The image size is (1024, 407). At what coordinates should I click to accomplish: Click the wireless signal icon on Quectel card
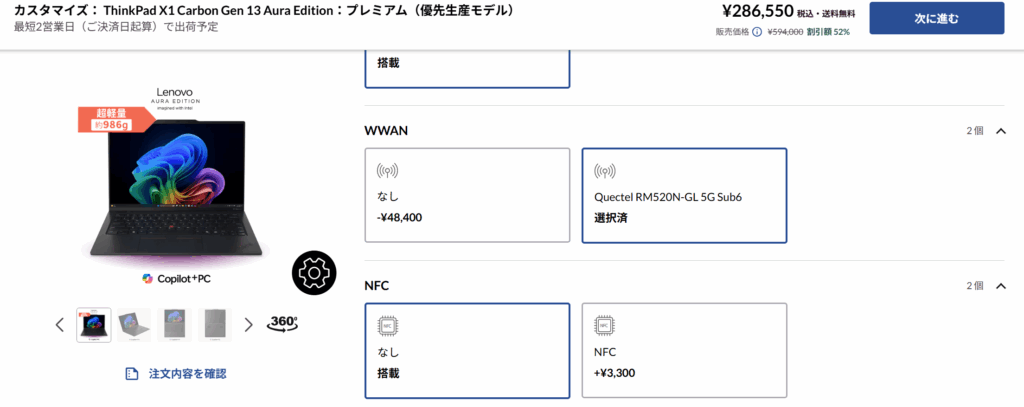pyautogui.click(x=603, y=171)
